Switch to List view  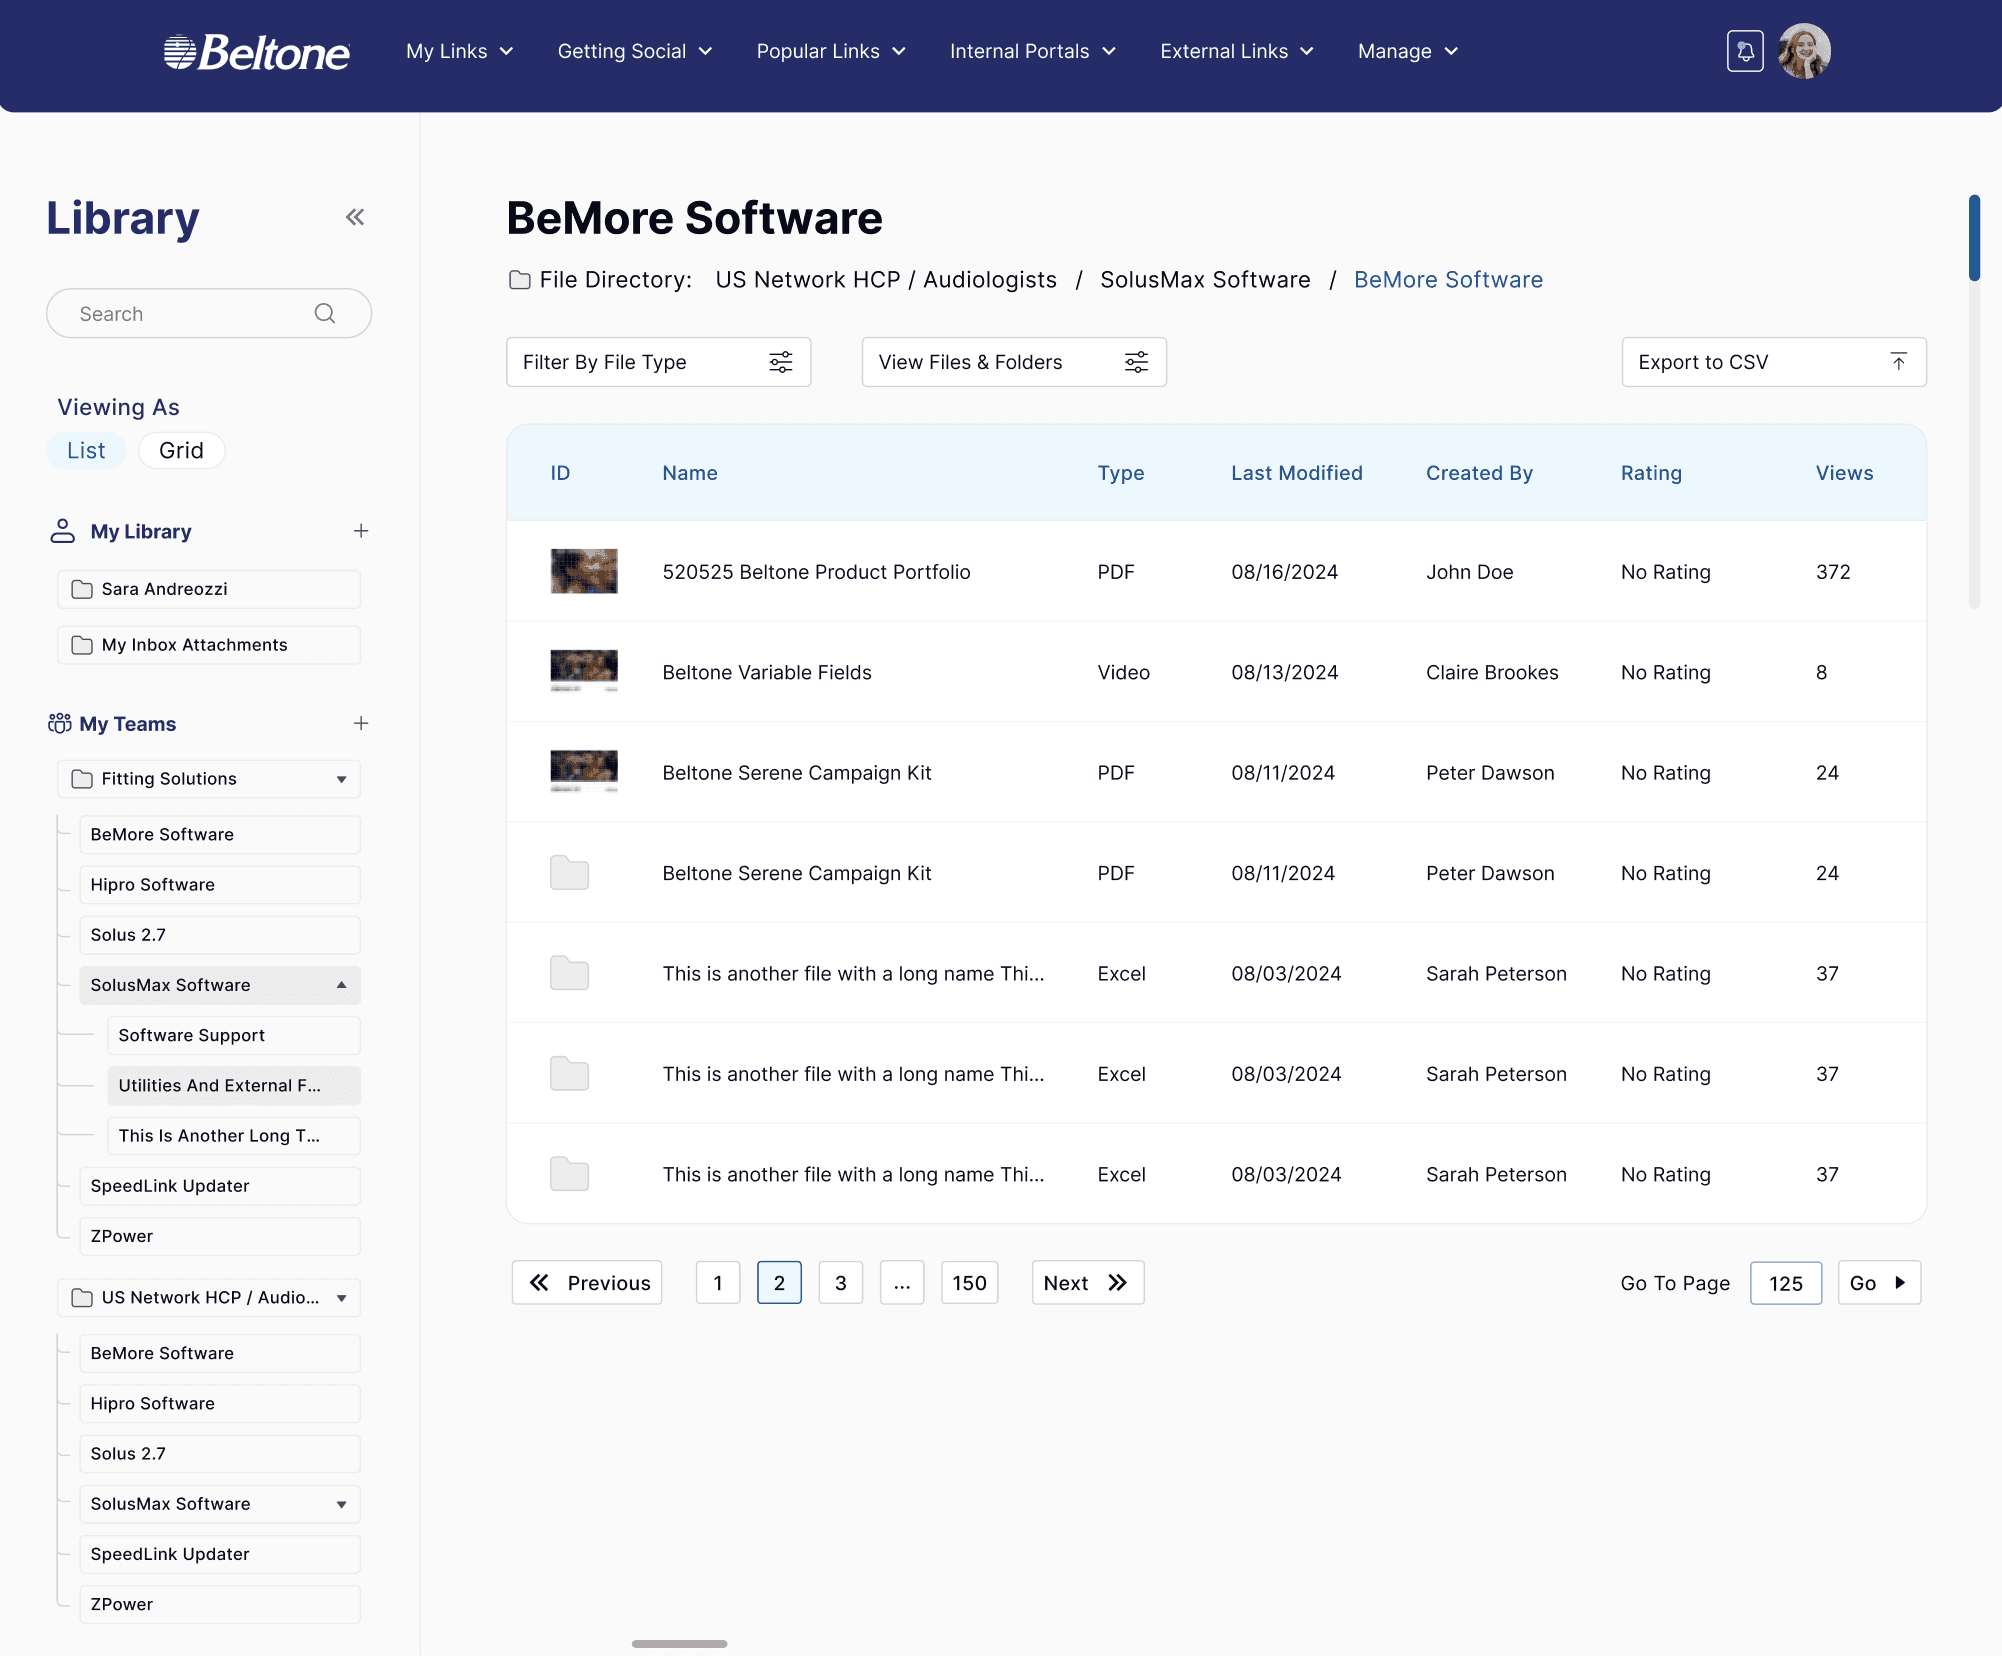pos(86,451)
